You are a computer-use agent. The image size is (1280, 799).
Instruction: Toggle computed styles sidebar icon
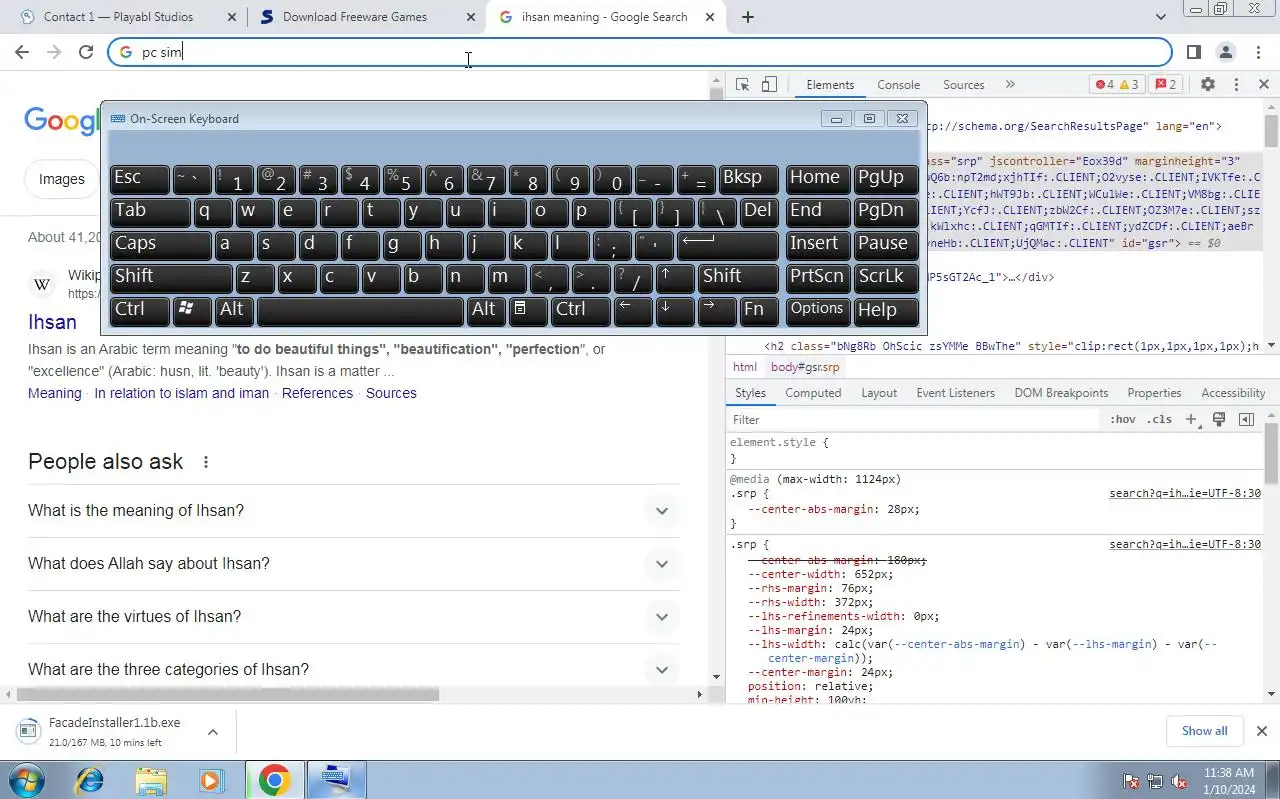pyautogui.click(x=1246, y=420)
